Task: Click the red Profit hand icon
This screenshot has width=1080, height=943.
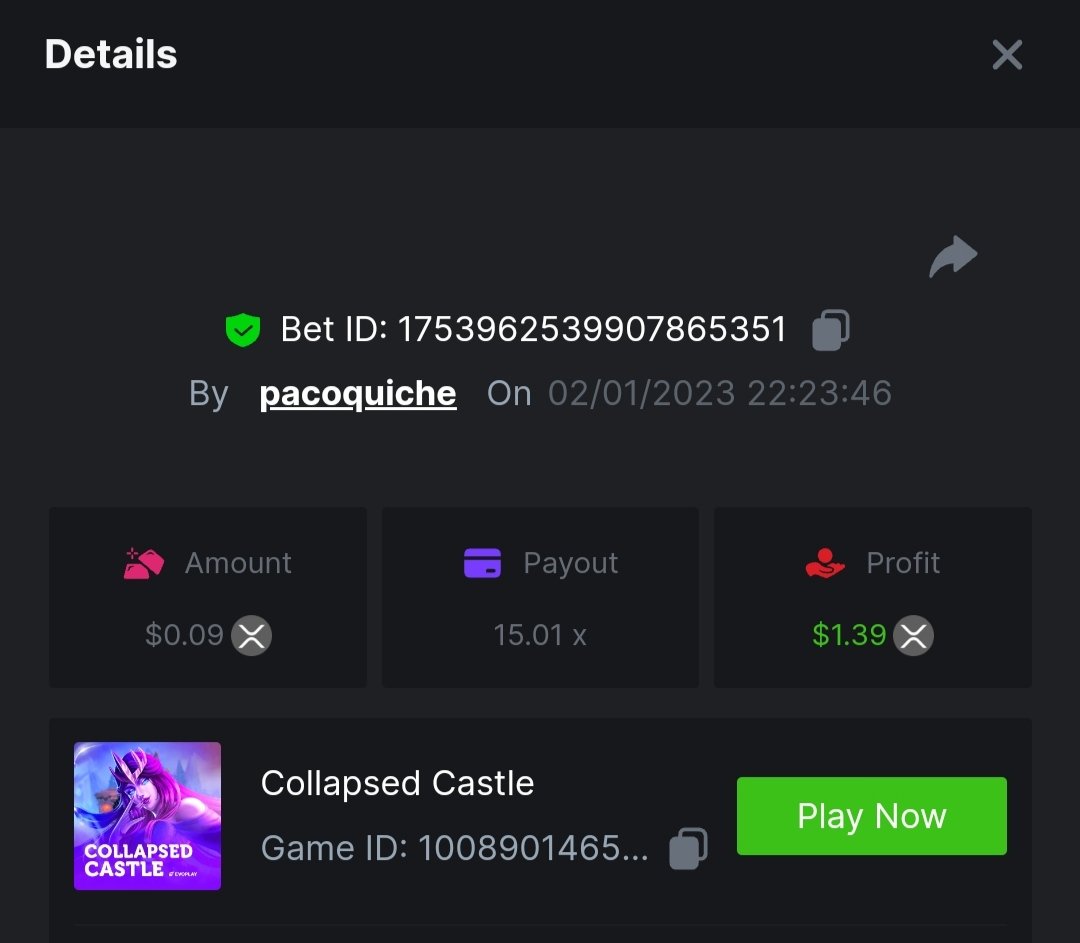Action: click(825, 564)
